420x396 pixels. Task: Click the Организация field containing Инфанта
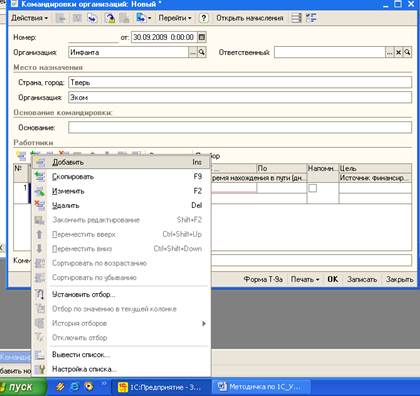[128, 52]
